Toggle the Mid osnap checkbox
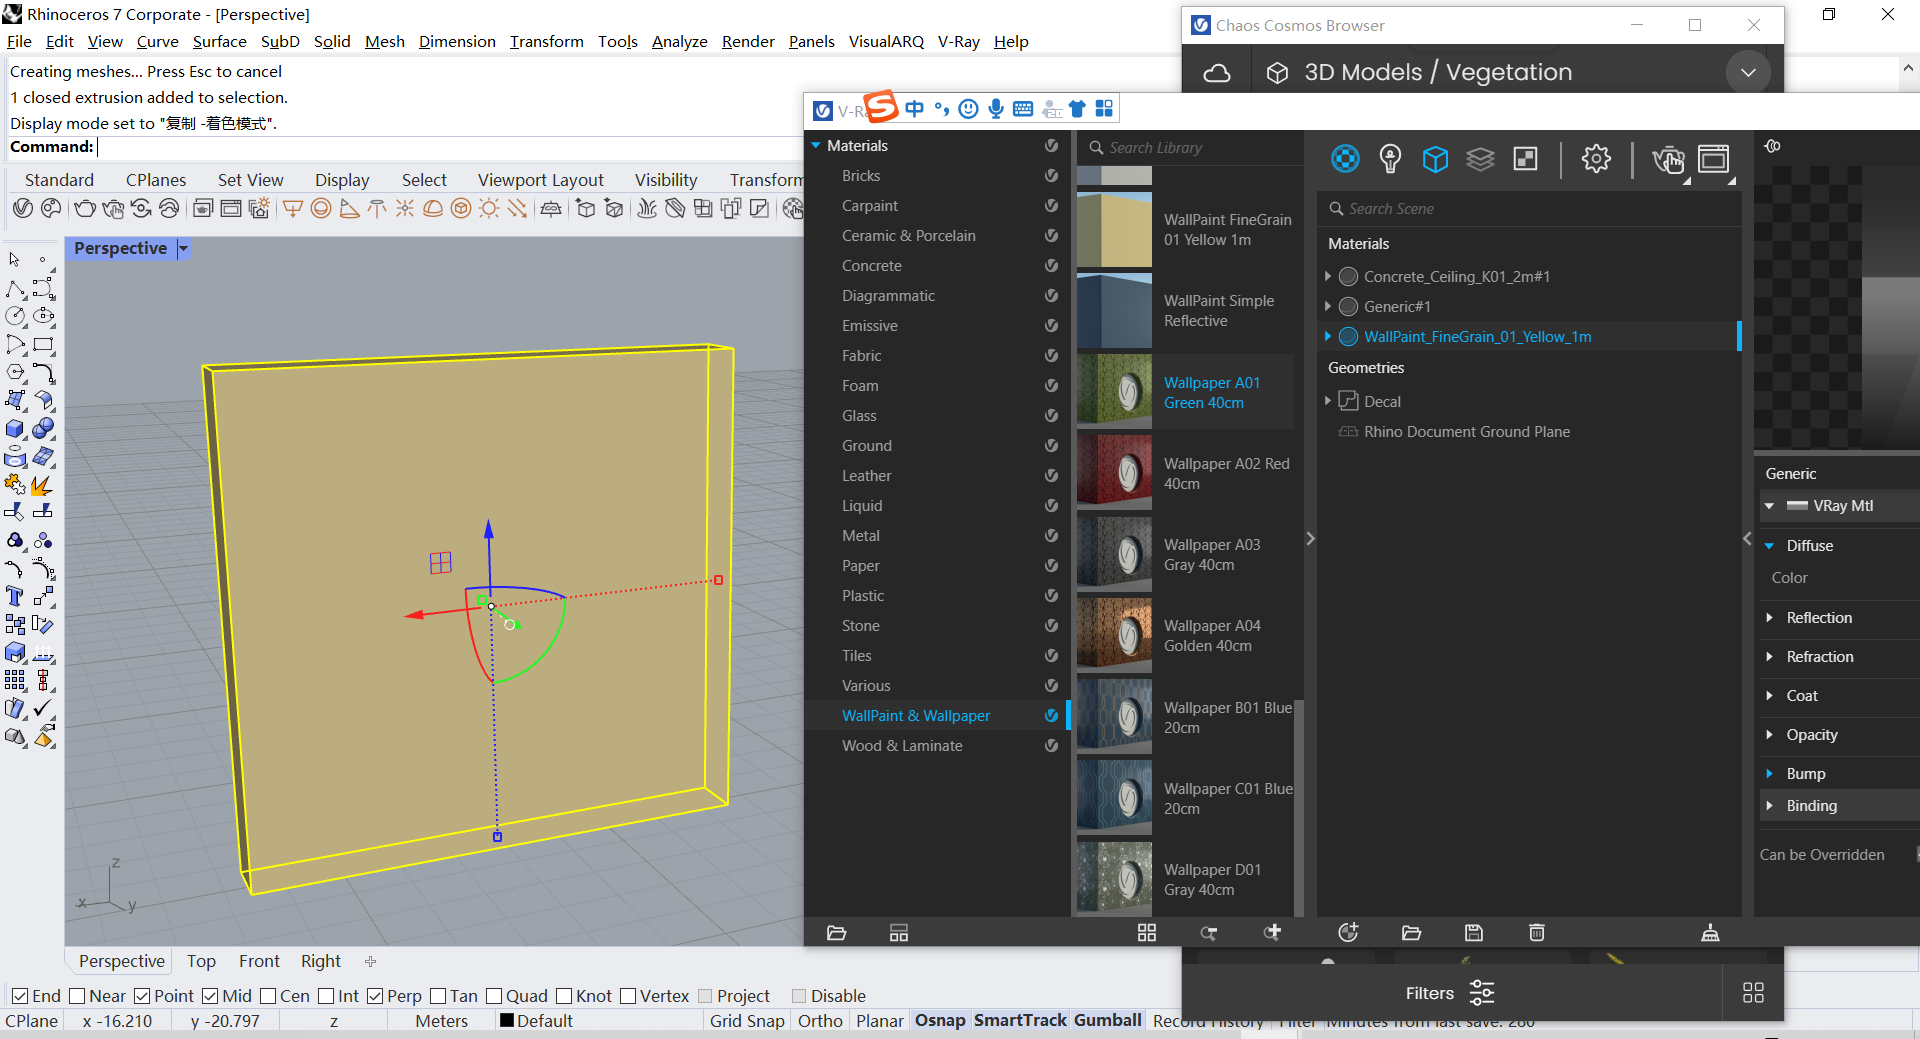Image resolution: width=1920 pixels, height=1039 pixels. click(210, 996)
